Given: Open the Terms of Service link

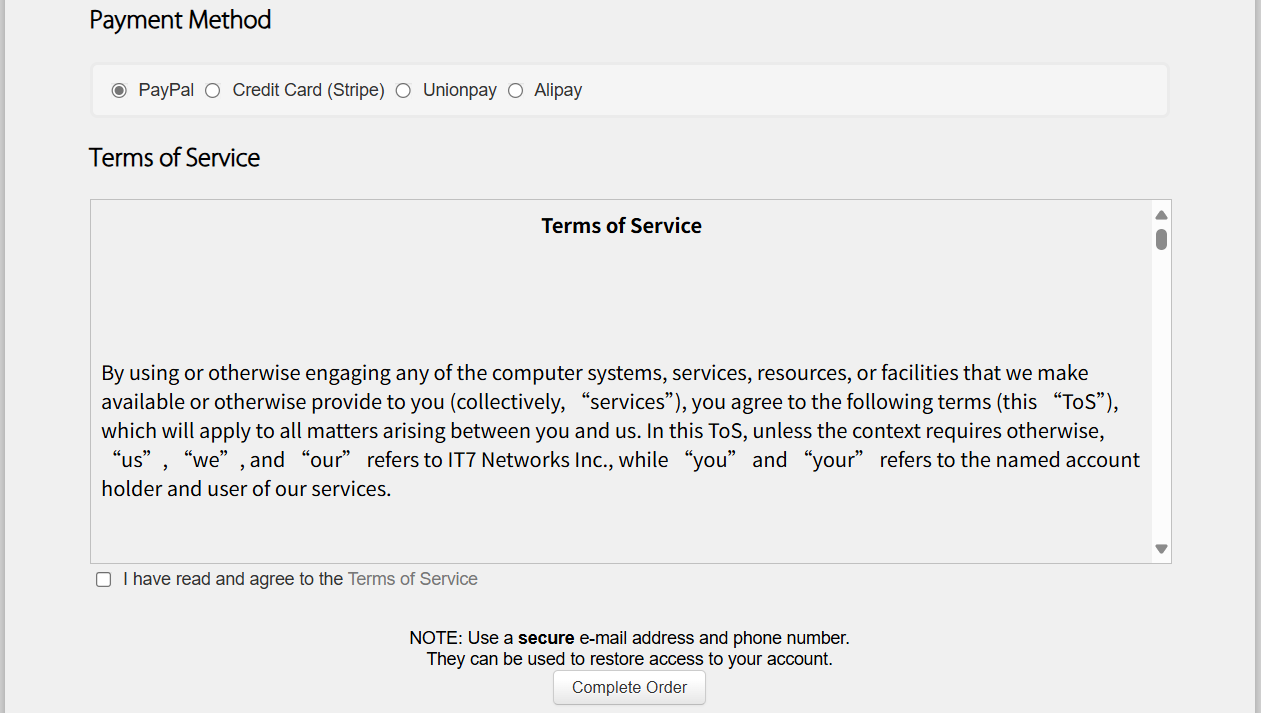Looking at the screenshot, I should click(412, 579).
